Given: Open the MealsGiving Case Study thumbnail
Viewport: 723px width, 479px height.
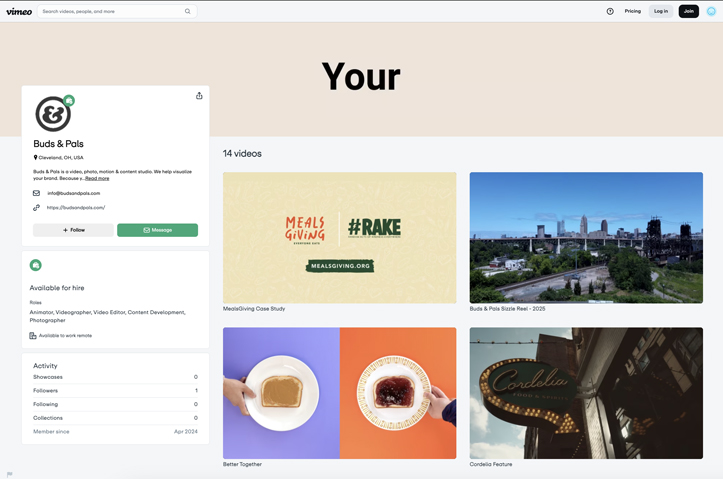Looking at the screenshot, I should [340, 238].
